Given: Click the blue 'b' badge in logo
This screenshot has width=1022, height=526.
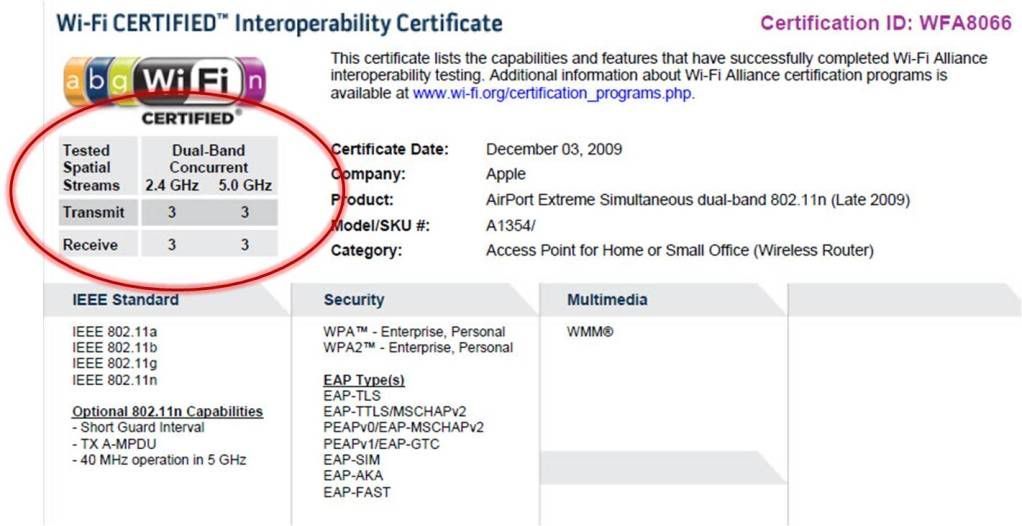Looking at the screenshot, I should [99, 81].
